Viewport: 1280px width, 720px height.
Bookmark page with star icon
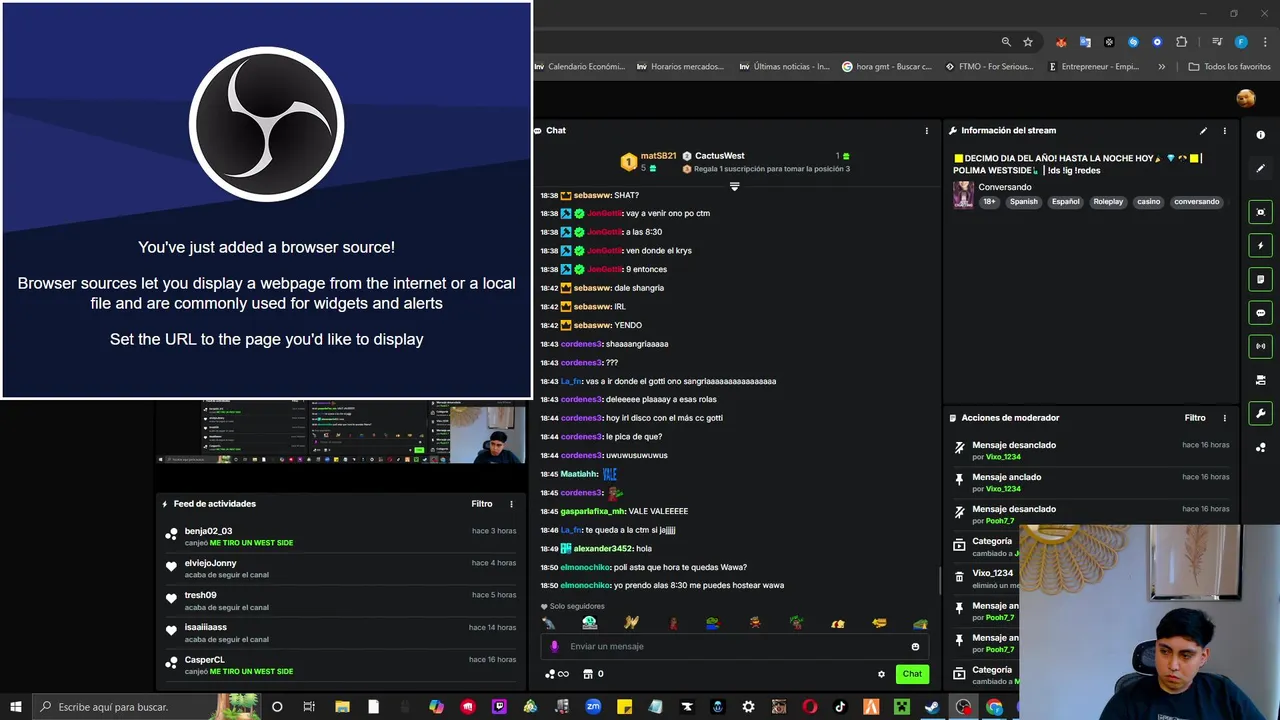(x=1028, y=42)
